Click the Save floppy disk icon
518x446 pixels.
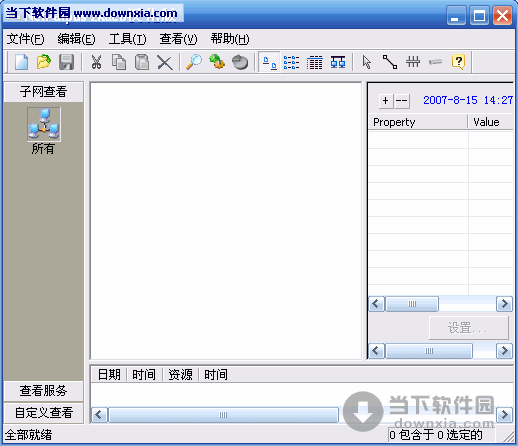tap(66, 62)
